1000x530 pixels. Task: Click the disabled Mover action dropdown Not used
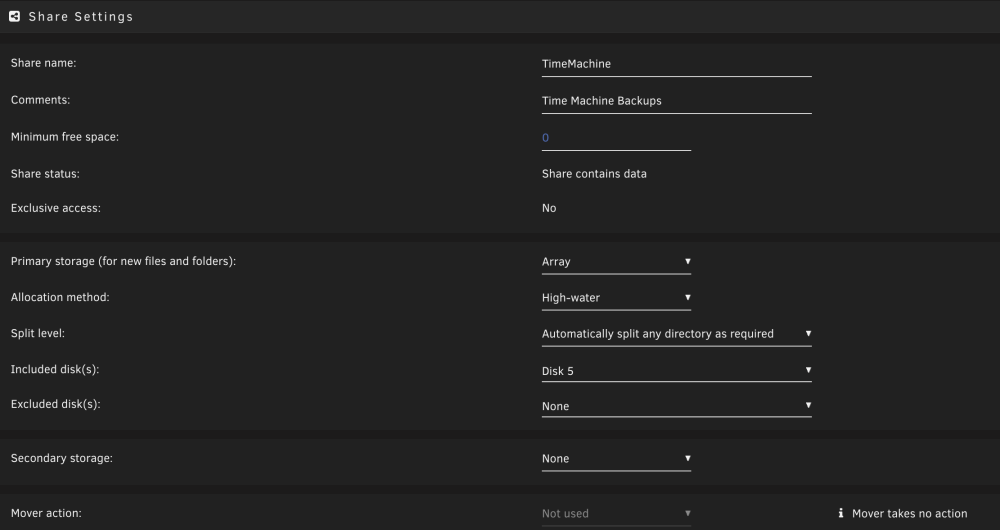(x=616, y=513)
